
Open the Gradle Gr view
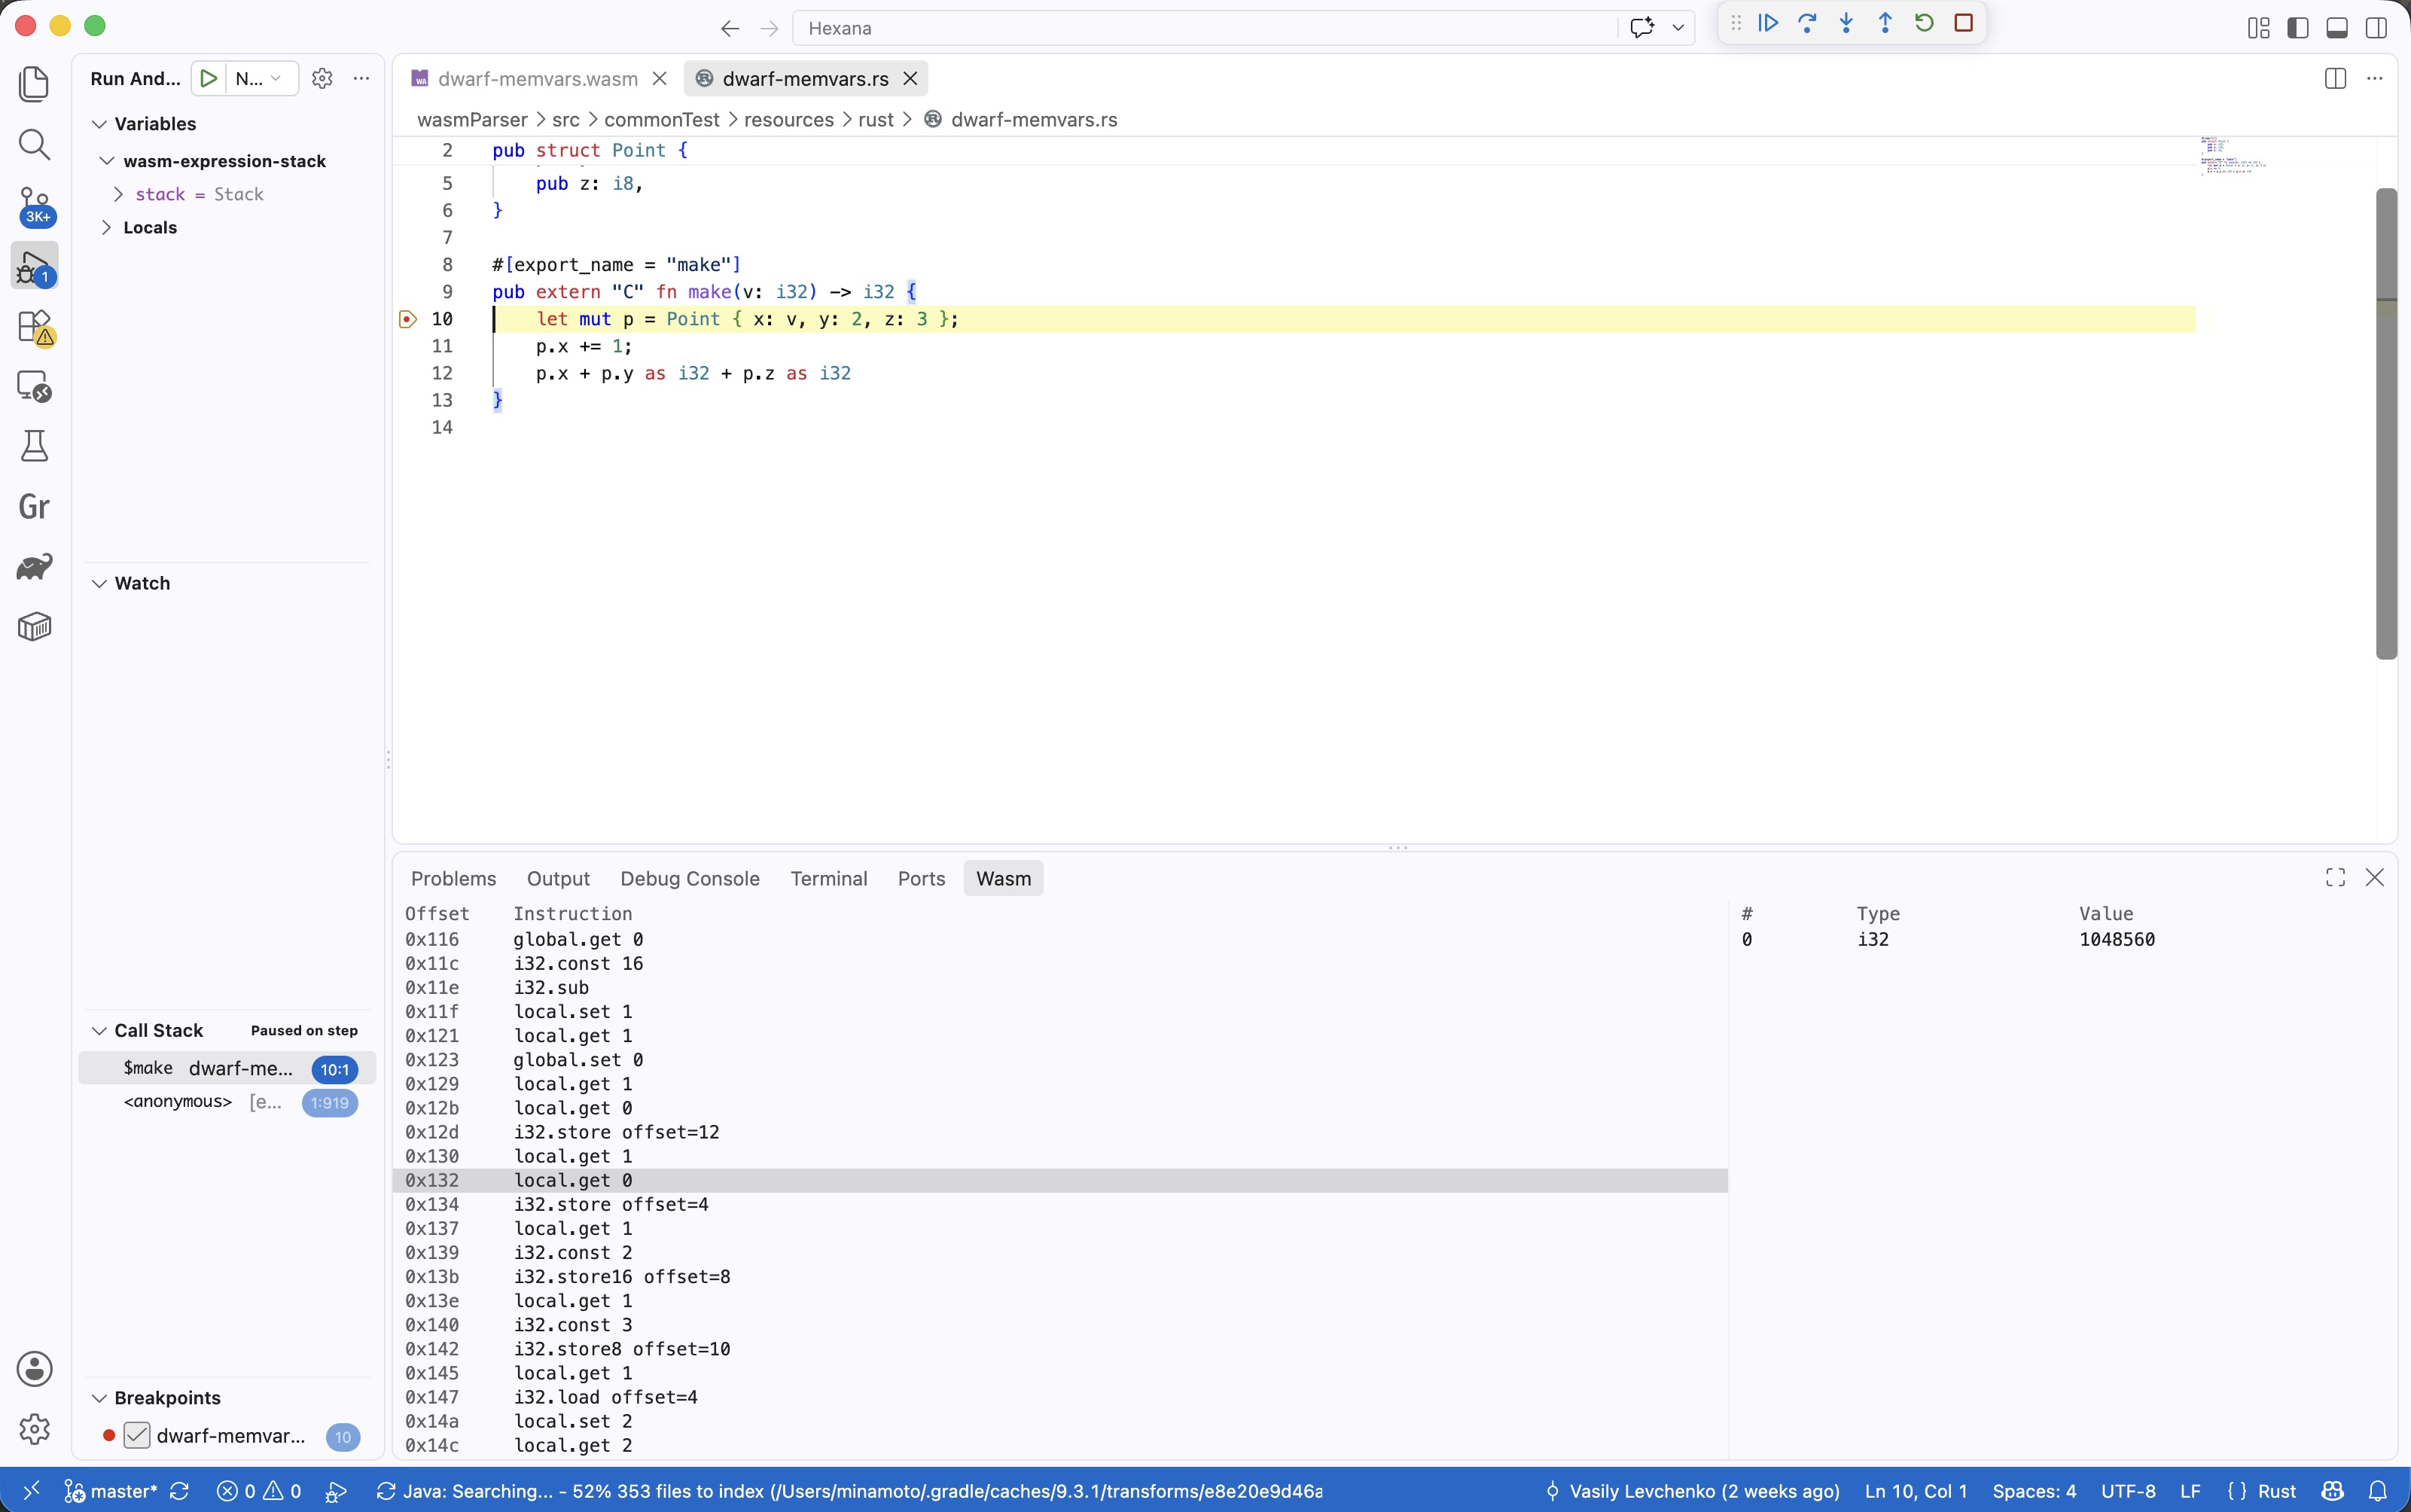[35, 507]
